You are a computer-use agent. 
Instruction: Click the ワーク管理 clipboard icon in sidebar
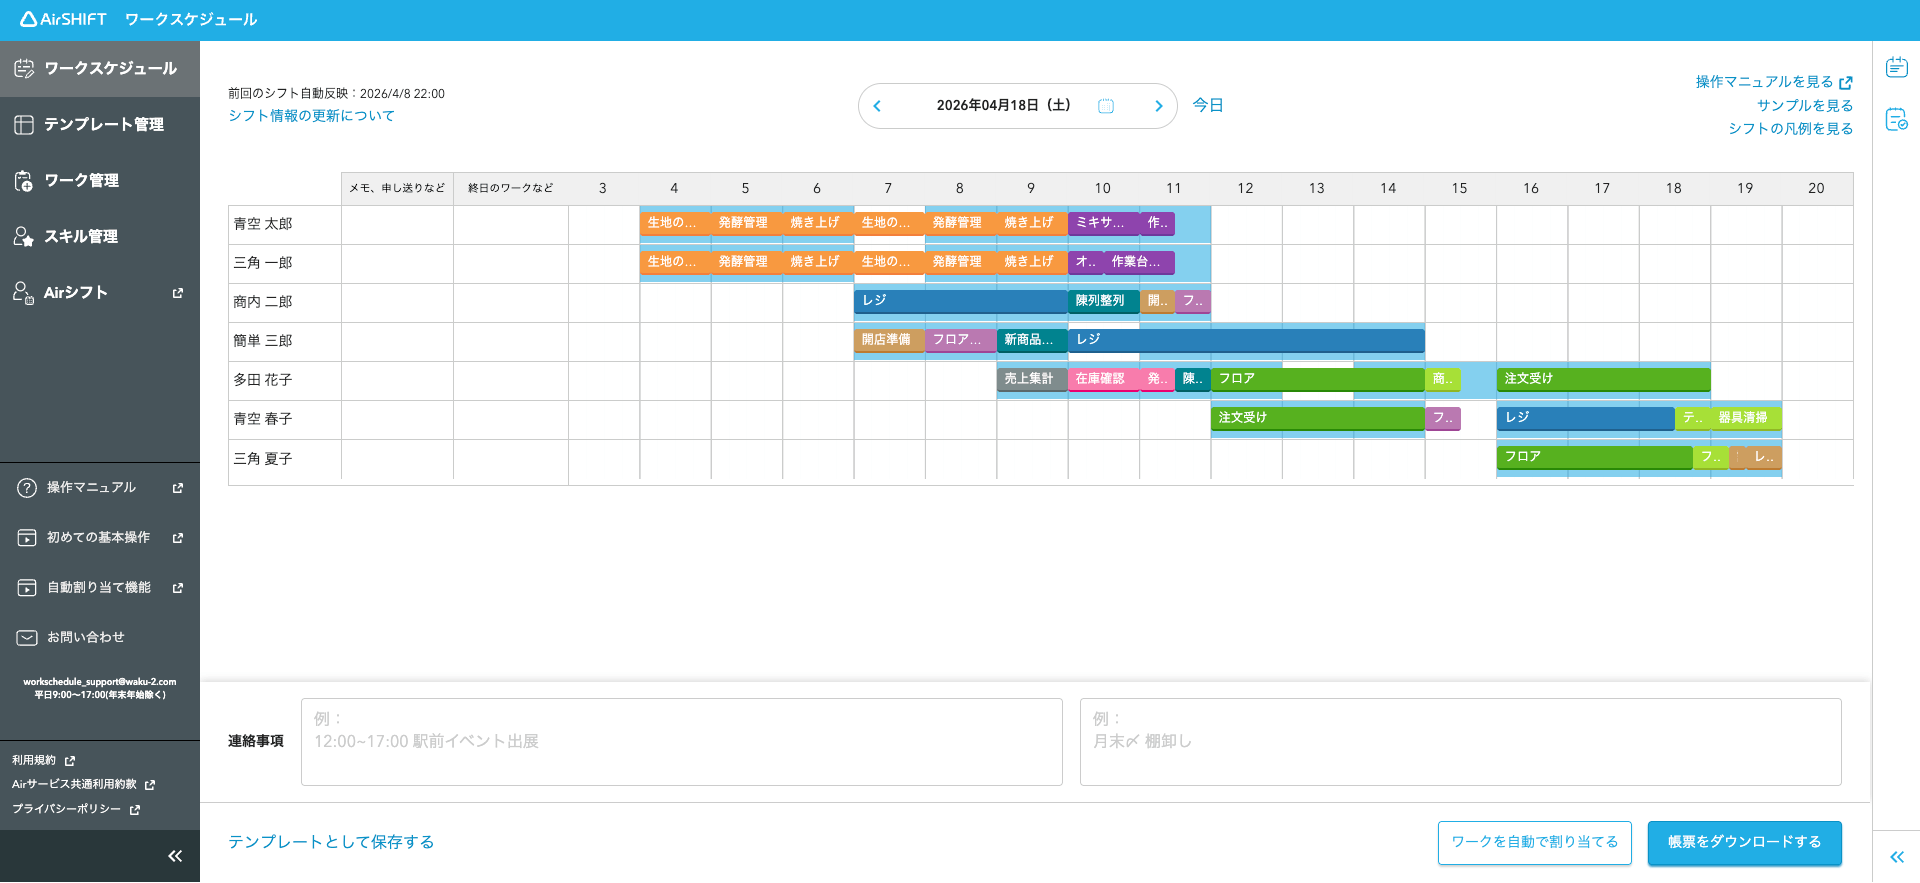pos(24,181)
